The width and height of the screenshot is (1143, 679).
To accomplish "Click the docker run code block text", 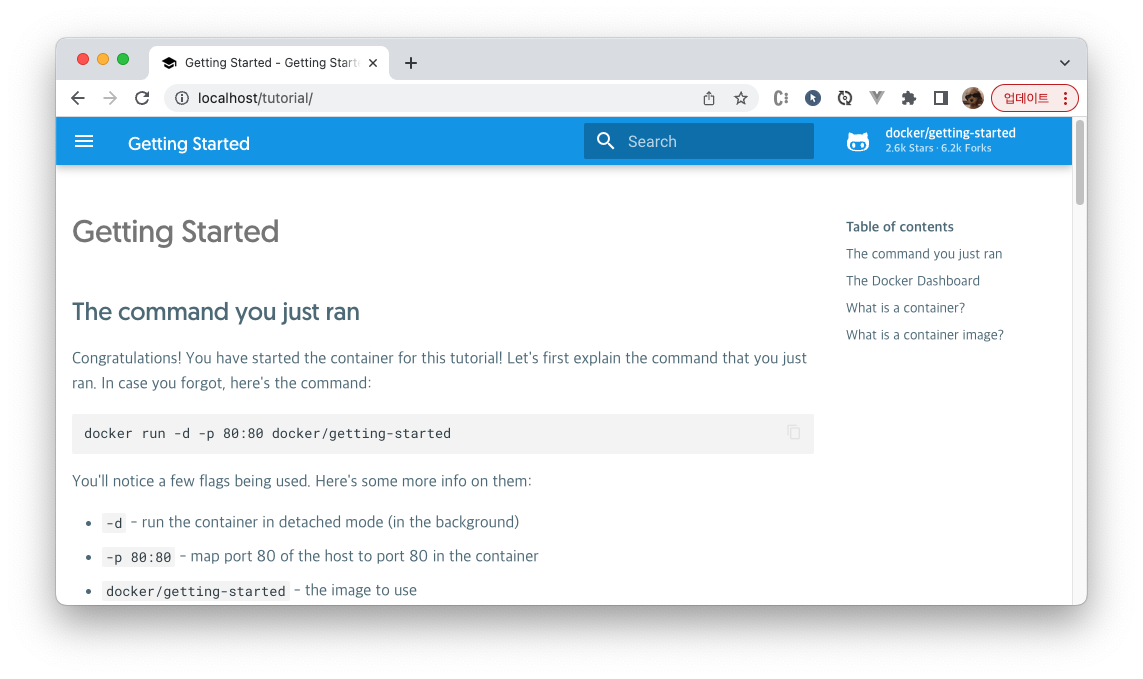I will [x=268, y=433].
